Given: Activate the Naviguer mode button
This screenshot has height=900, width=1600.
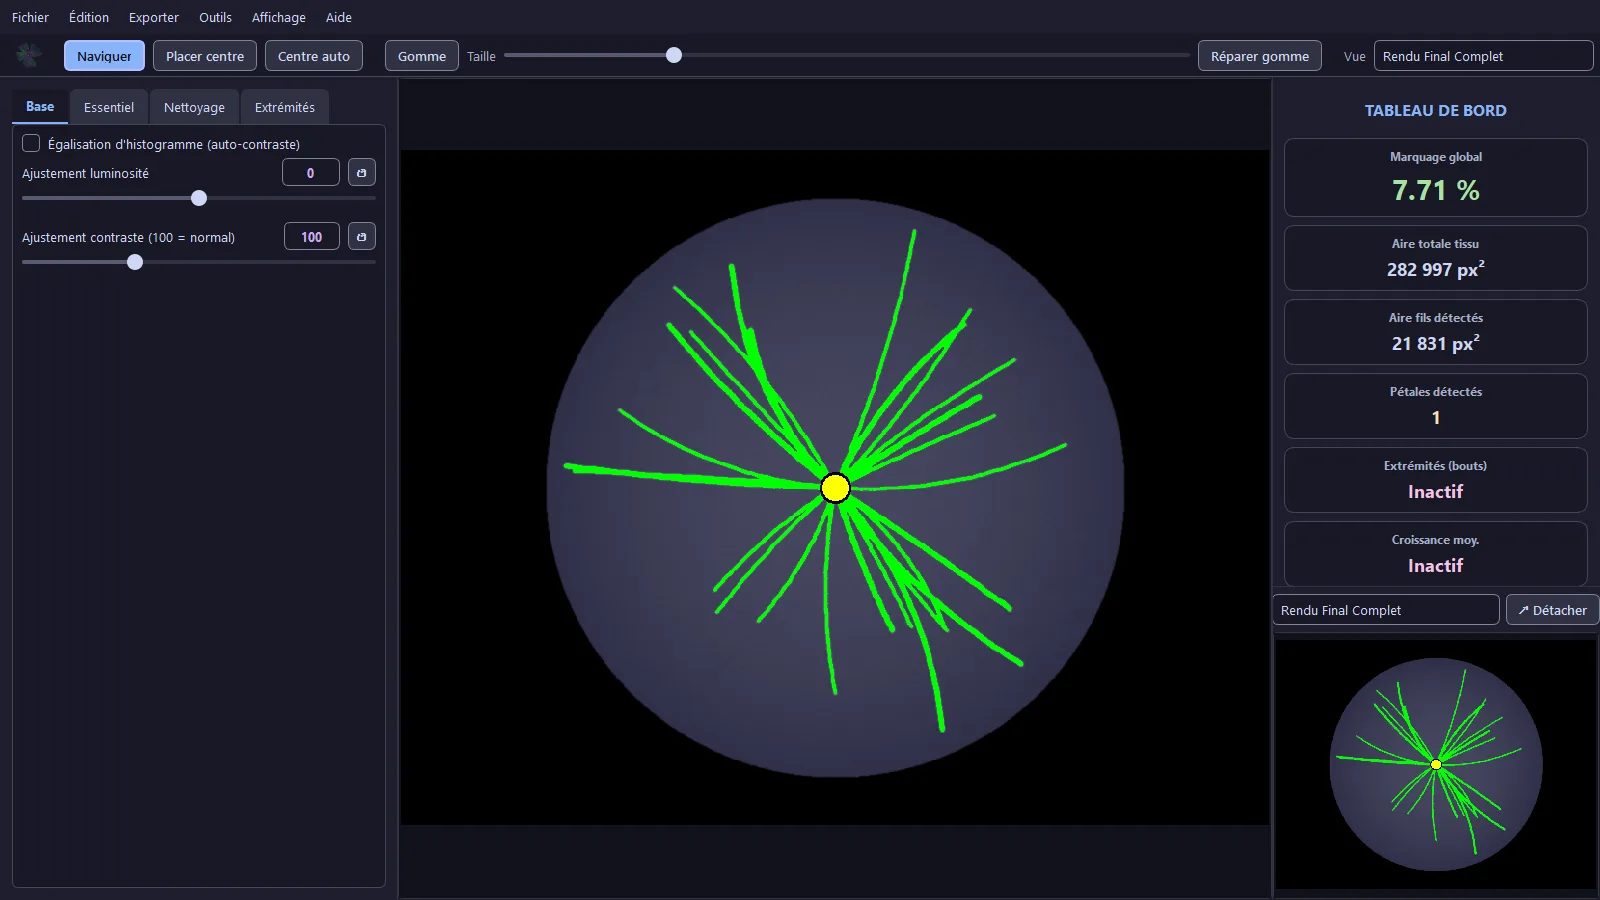Looking at the screenshot, I should pos(105,56).
